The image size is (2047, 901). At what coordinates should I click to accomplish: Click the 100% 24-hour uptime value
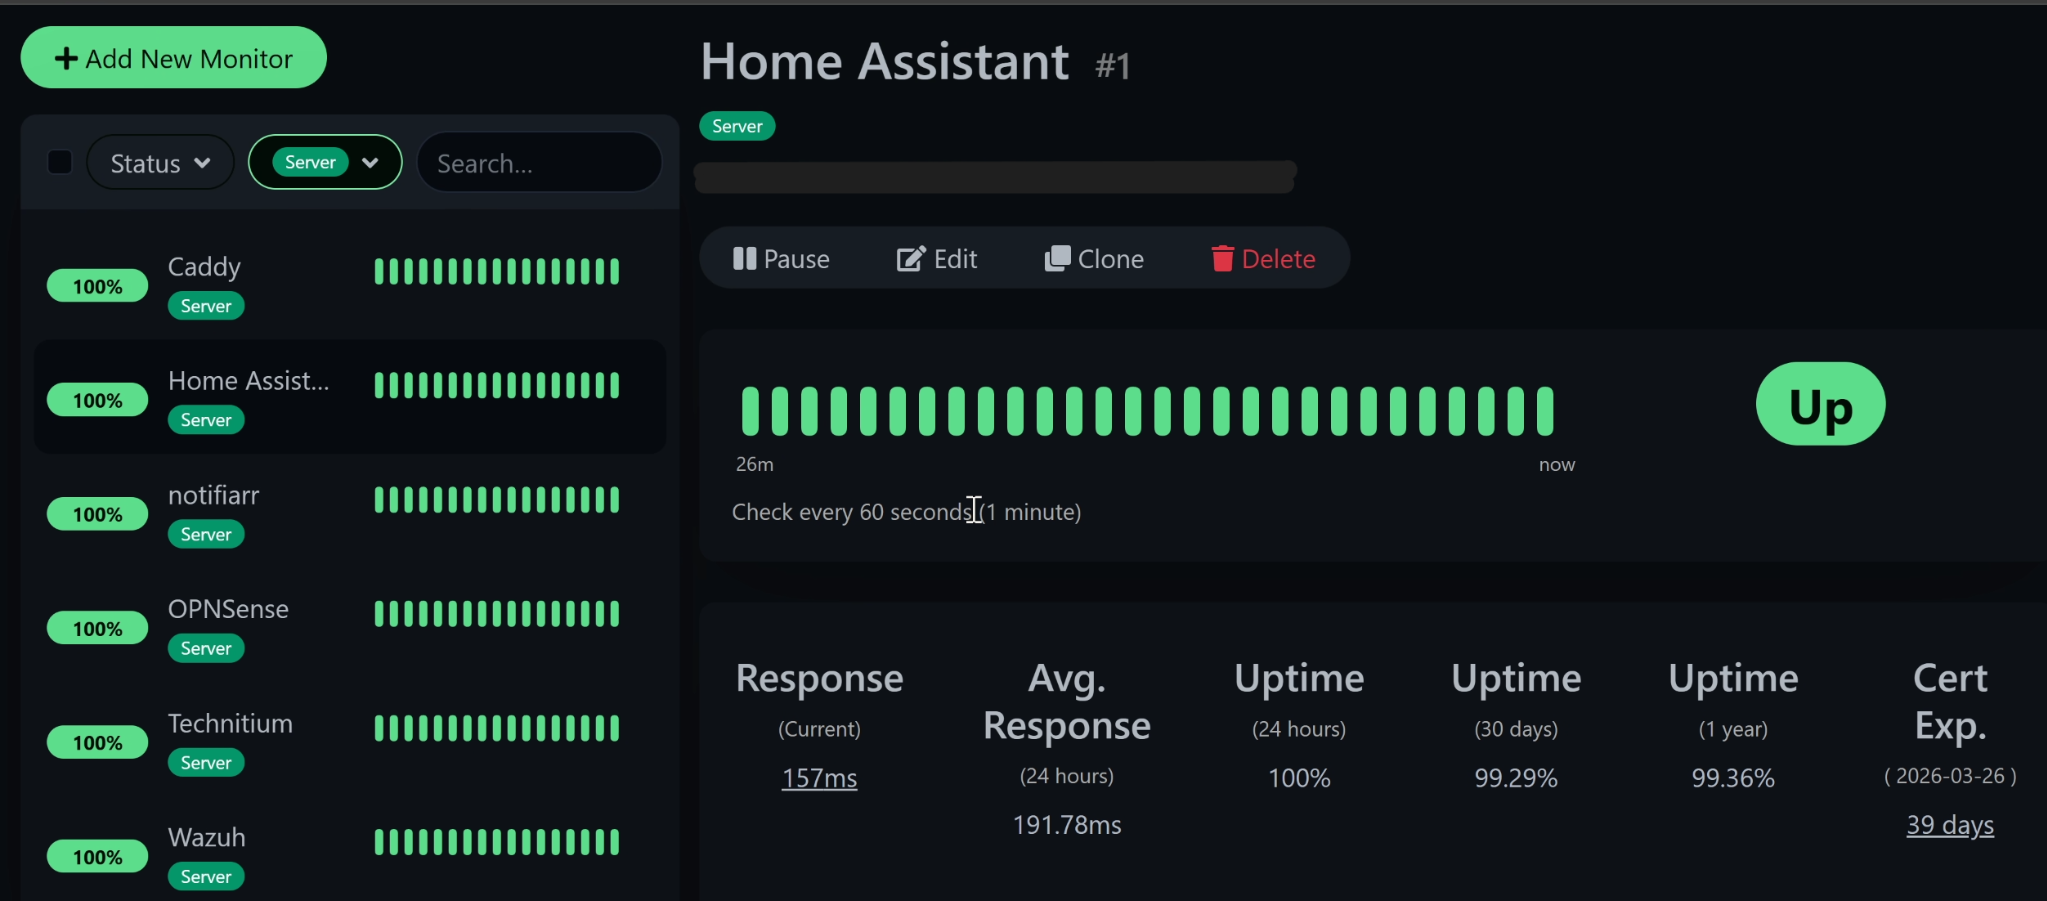1299,778
